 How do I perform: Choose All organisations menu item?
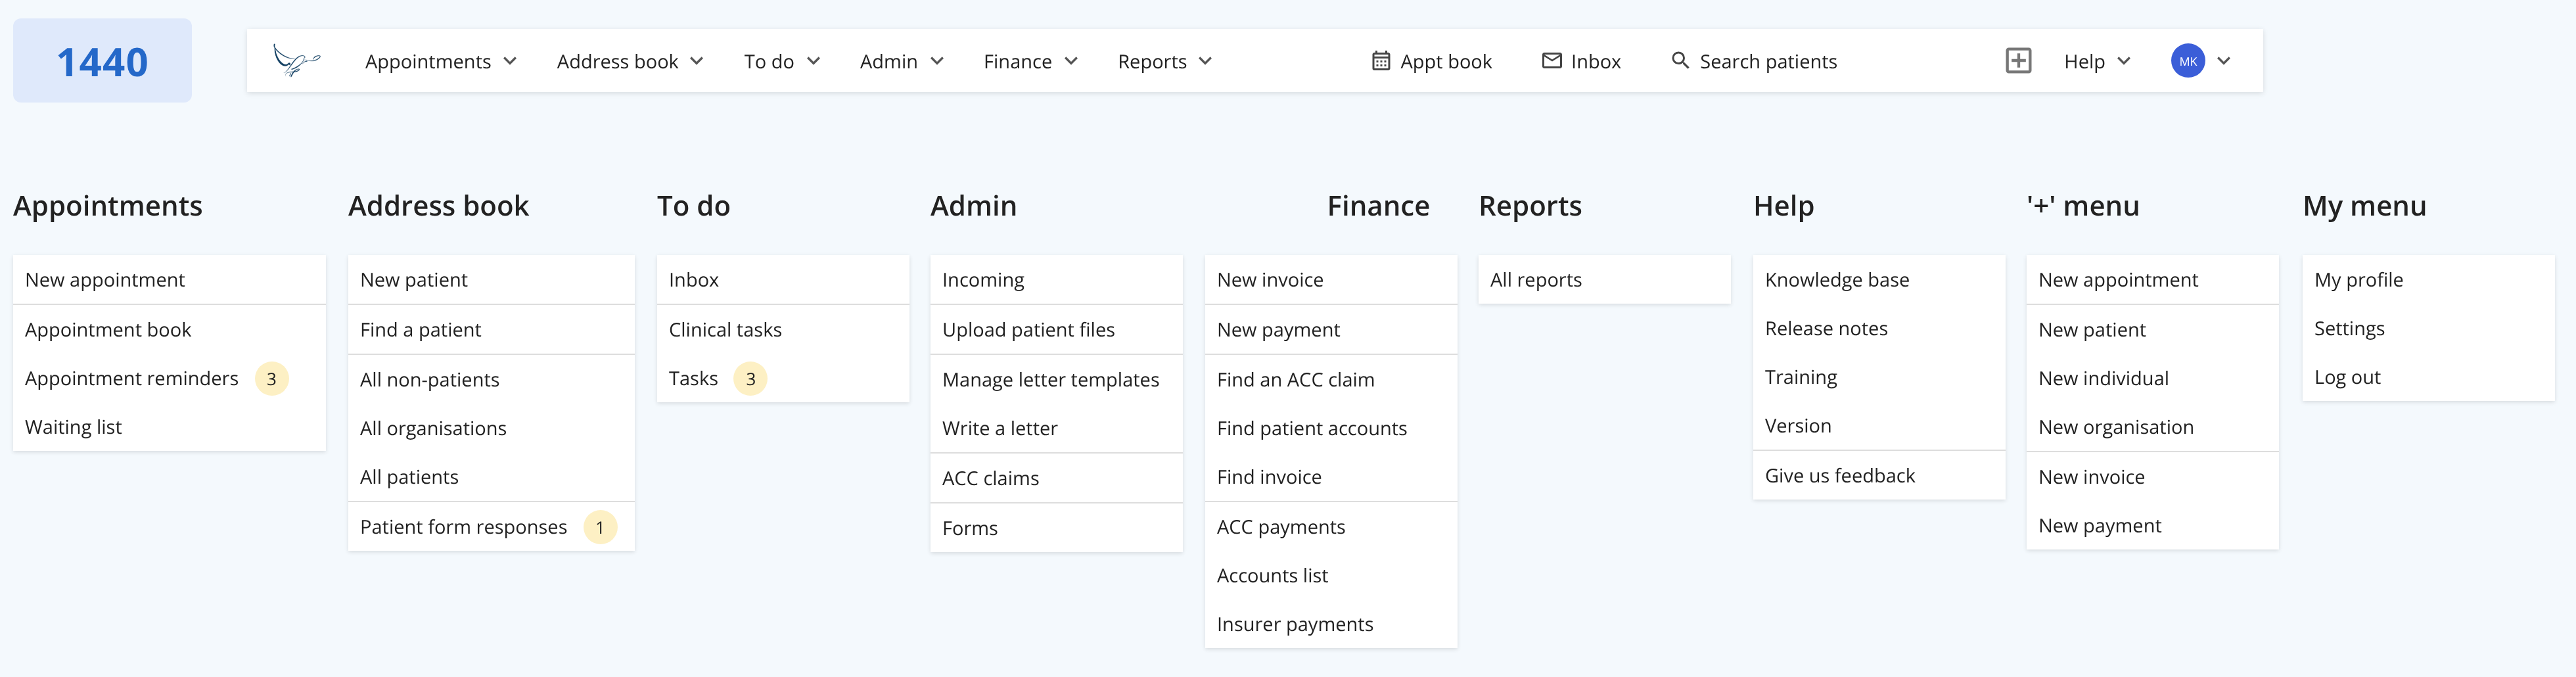tap(491, 428)
